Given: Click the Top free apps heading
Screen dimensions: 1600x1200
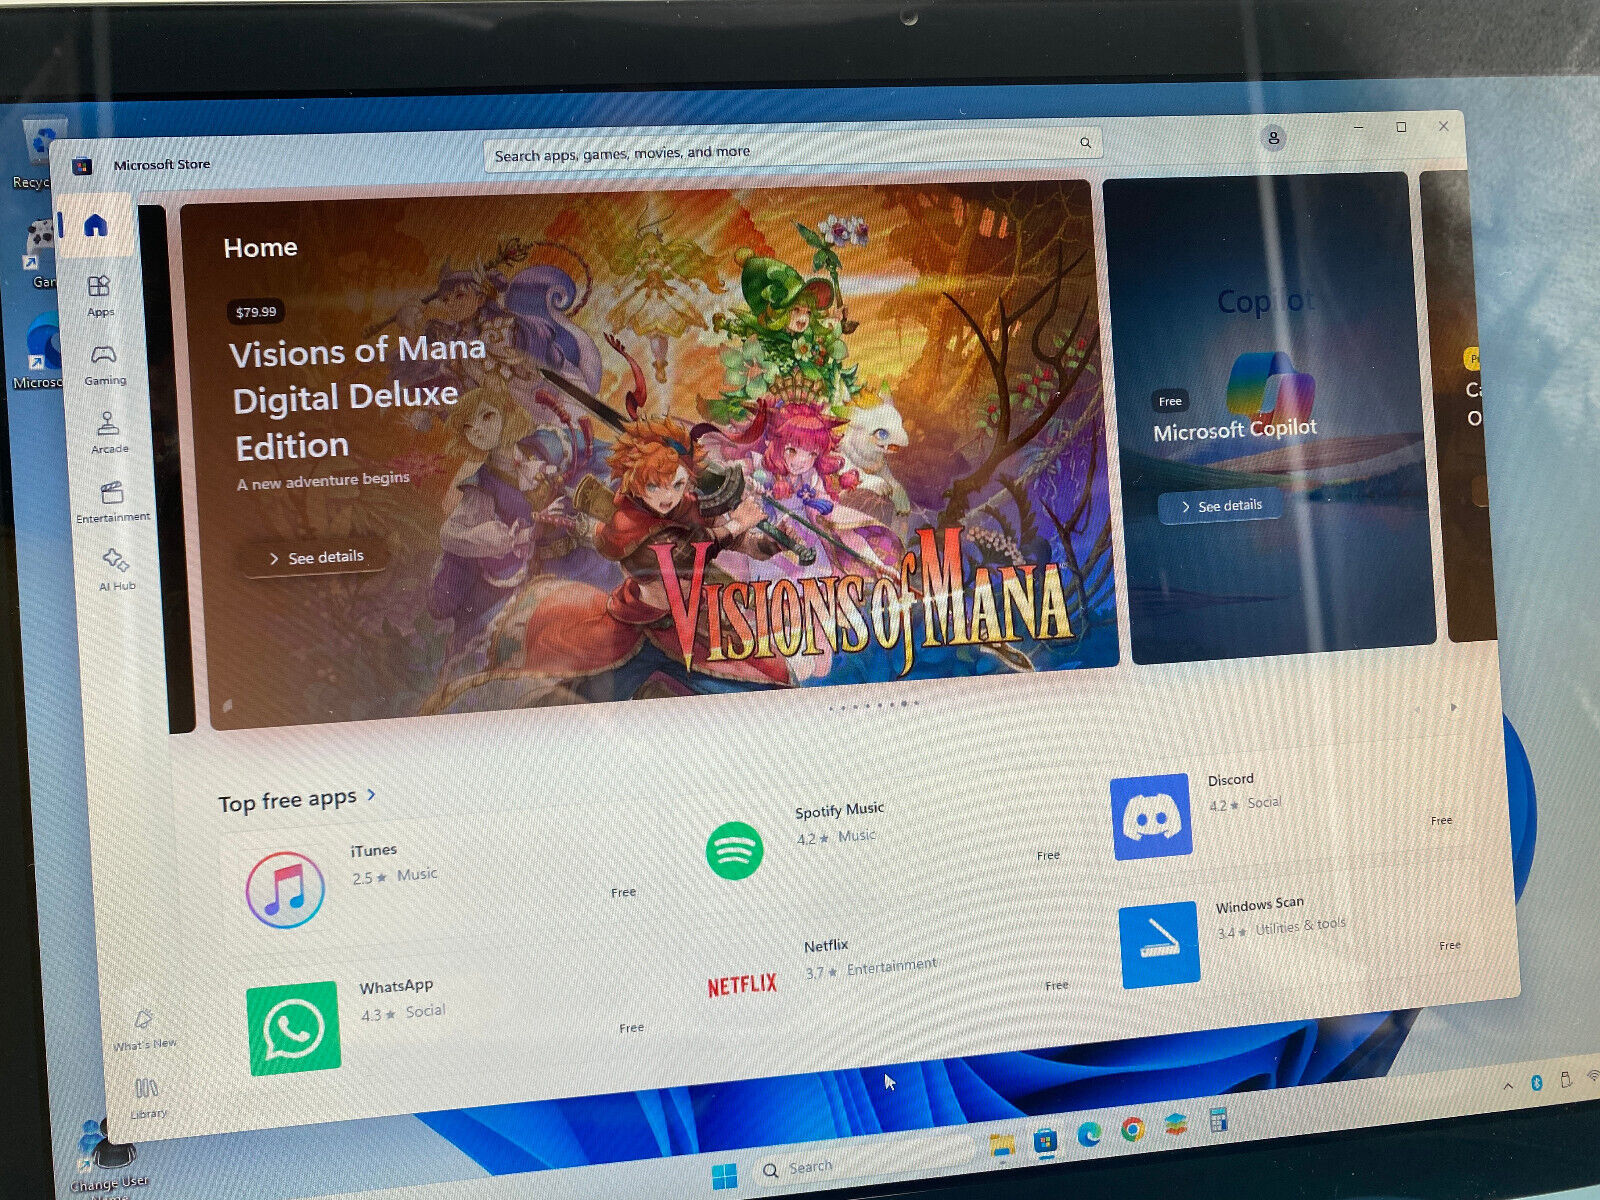Looking at the screenshot, I should pos(288,801).
